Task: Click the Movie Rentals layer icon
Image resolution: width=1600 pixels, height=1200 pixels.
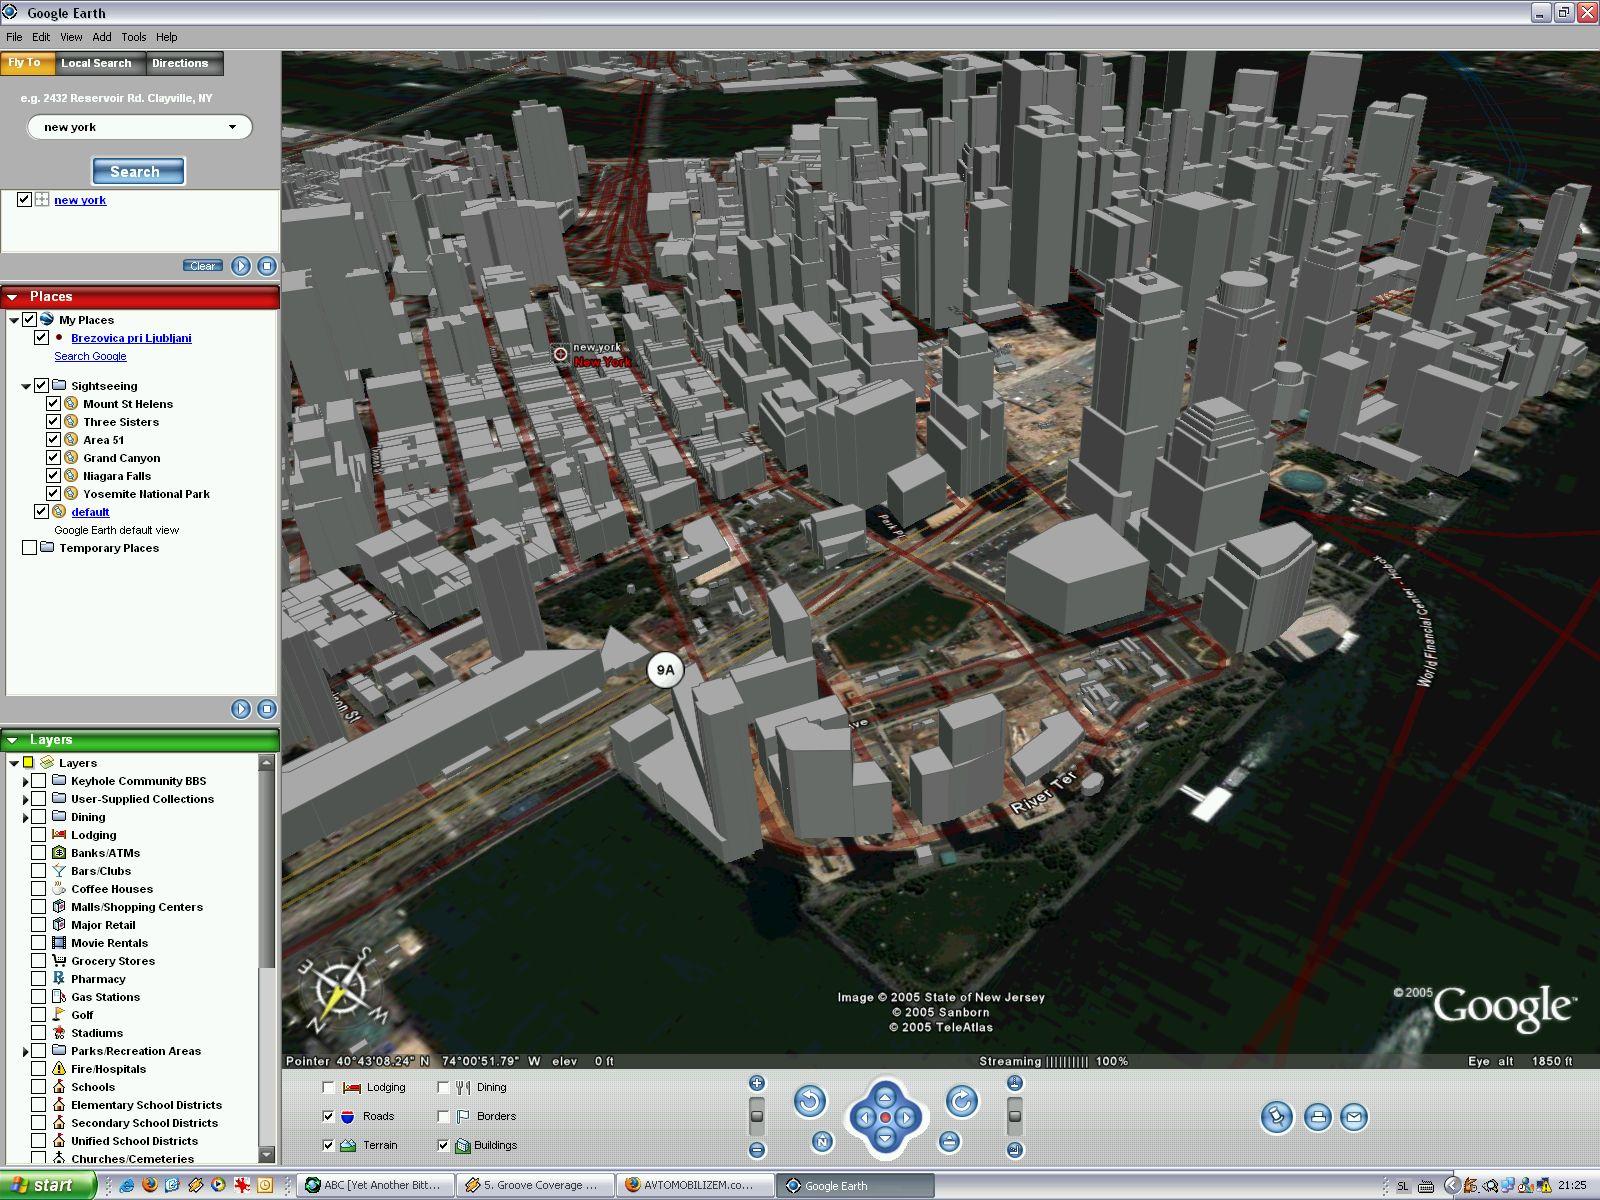Action: pos(59,943)
